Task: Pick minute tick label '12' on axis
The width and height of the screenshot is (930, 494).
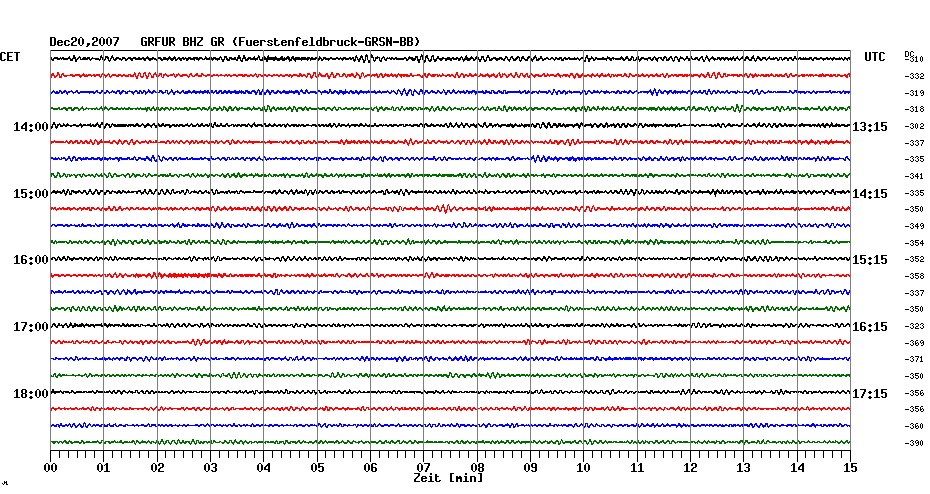Action: [690, 468]
